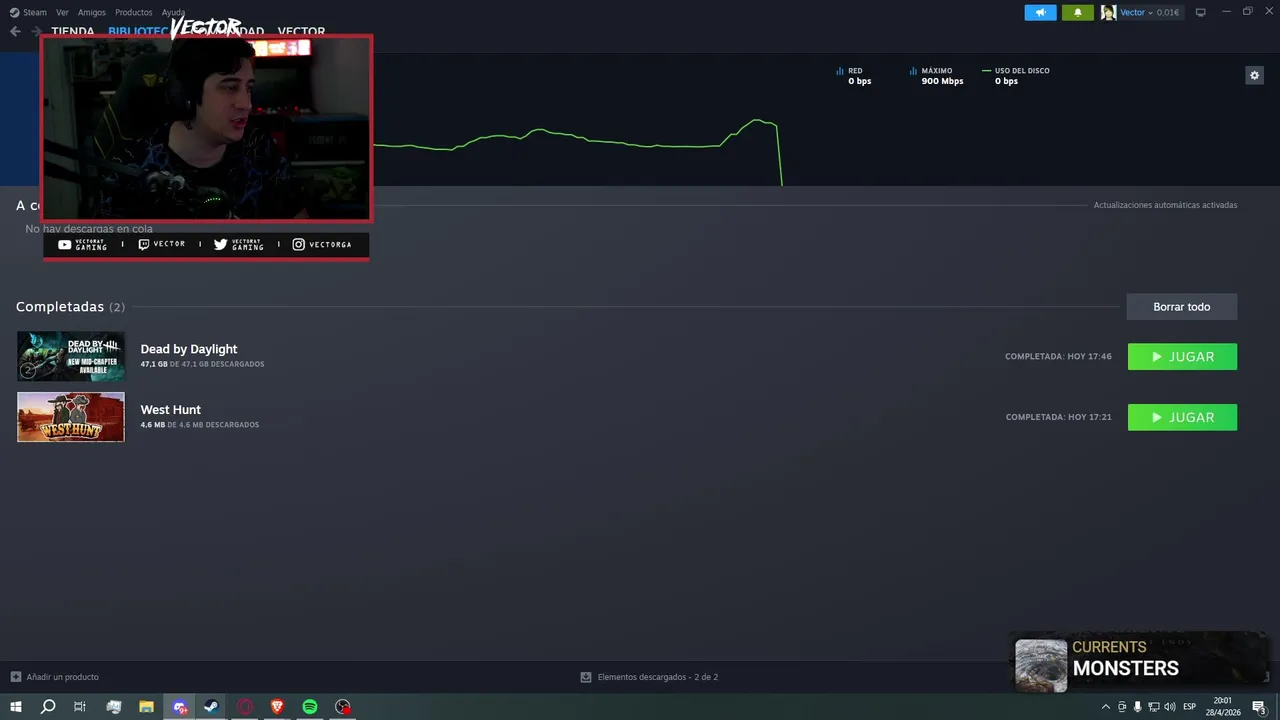
Task: Open the Dead by Daylight thumbnail
Action: (71, 356)
